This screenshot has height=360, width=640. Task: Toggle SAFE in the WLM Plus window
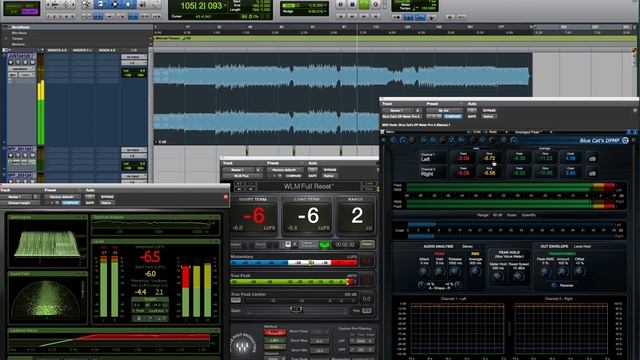[313, 176]
